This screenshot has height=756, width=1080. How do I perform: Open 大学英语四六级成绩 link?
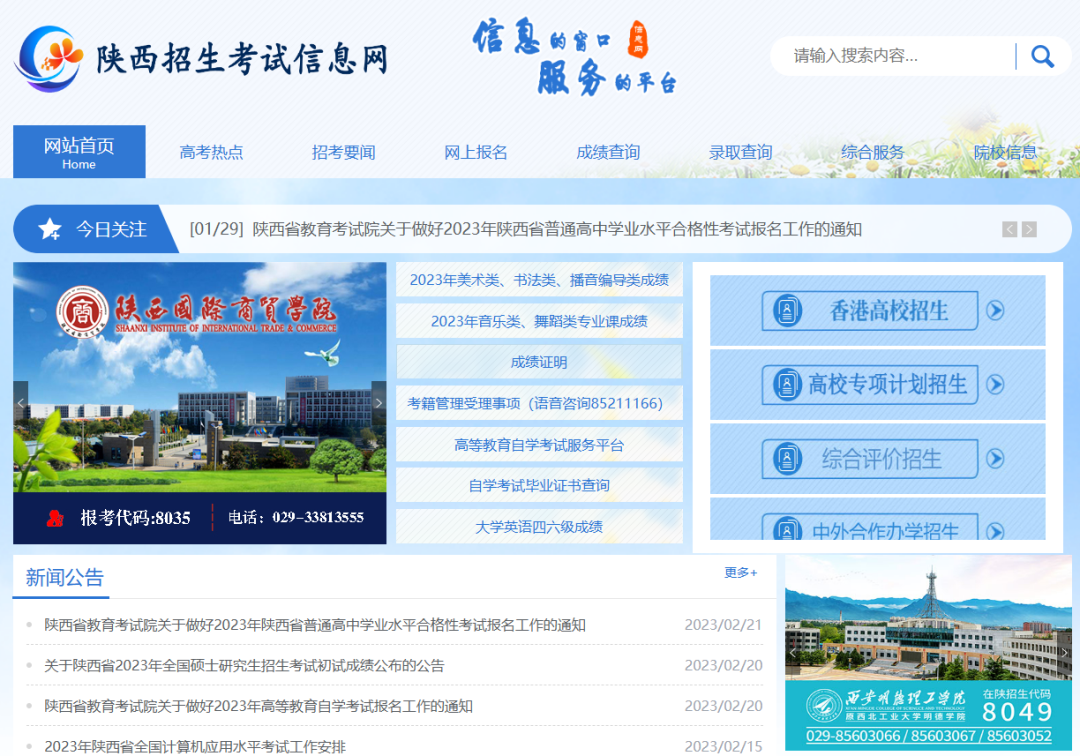[539, 527]
